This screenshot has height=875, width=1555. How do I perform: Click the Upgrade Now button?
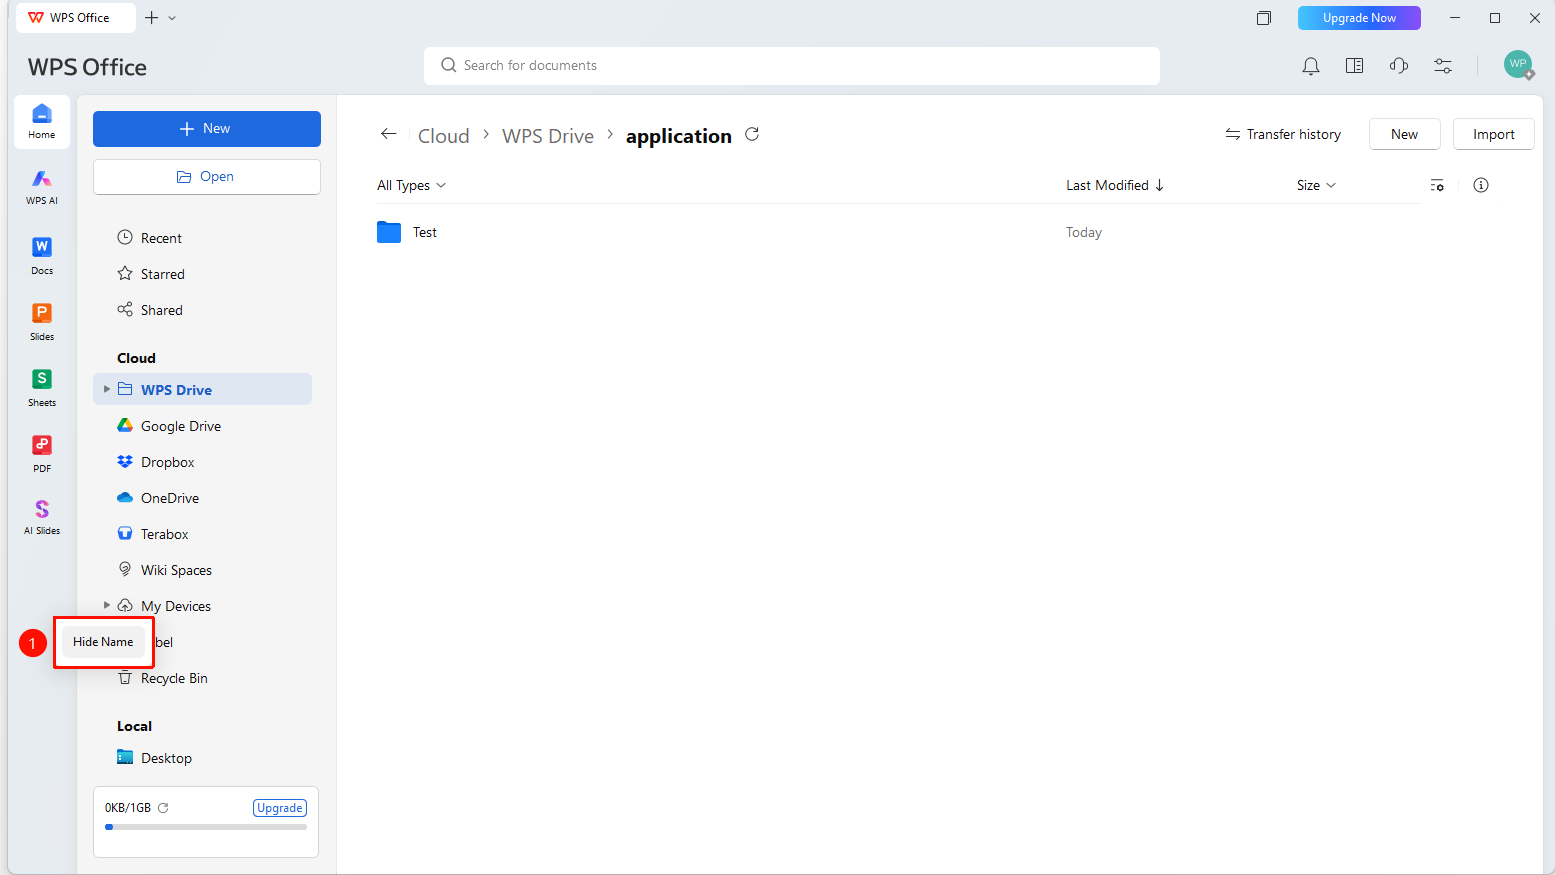[x=1359, y=18]
